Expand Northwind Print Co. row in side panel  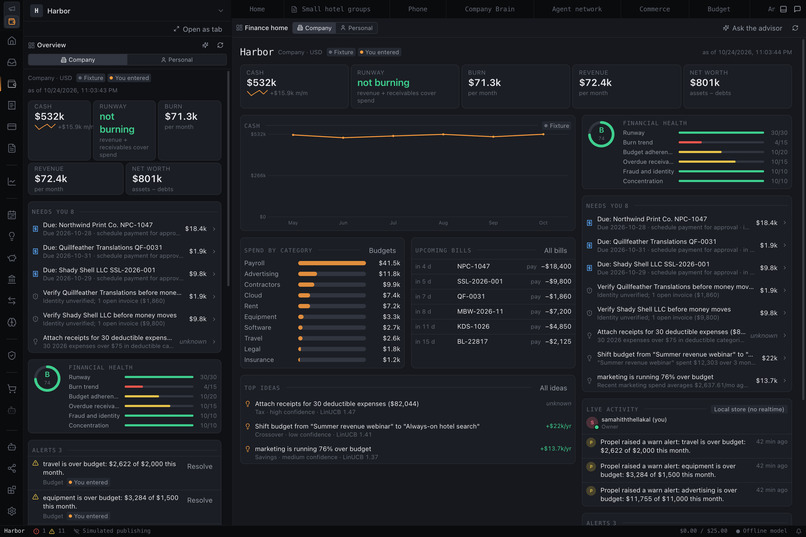click(124, 229)
